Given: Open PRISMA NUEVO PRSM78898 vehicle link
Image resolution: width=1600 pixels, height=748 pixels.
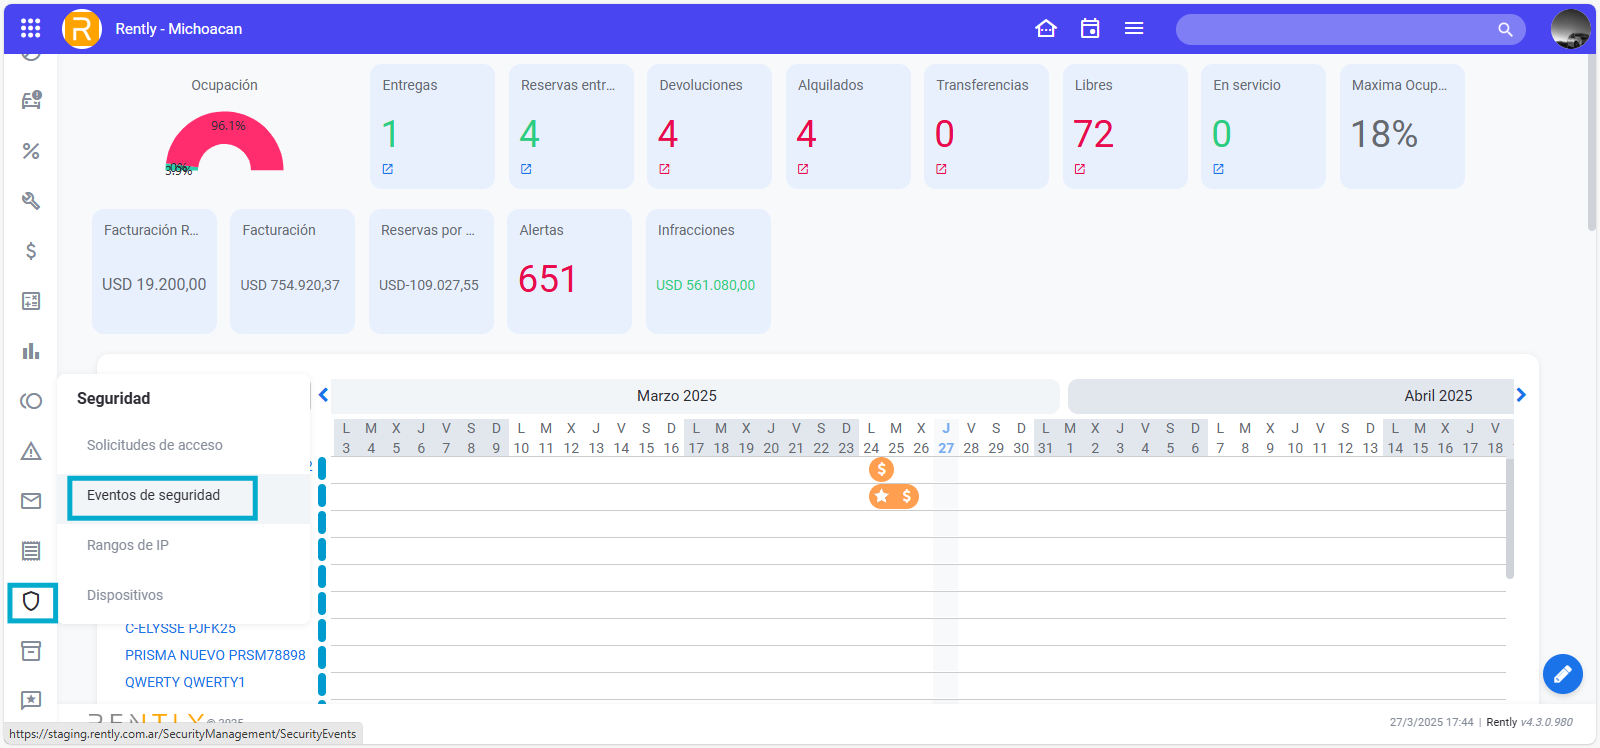Looking at the screenshot, I should [215, 655].
